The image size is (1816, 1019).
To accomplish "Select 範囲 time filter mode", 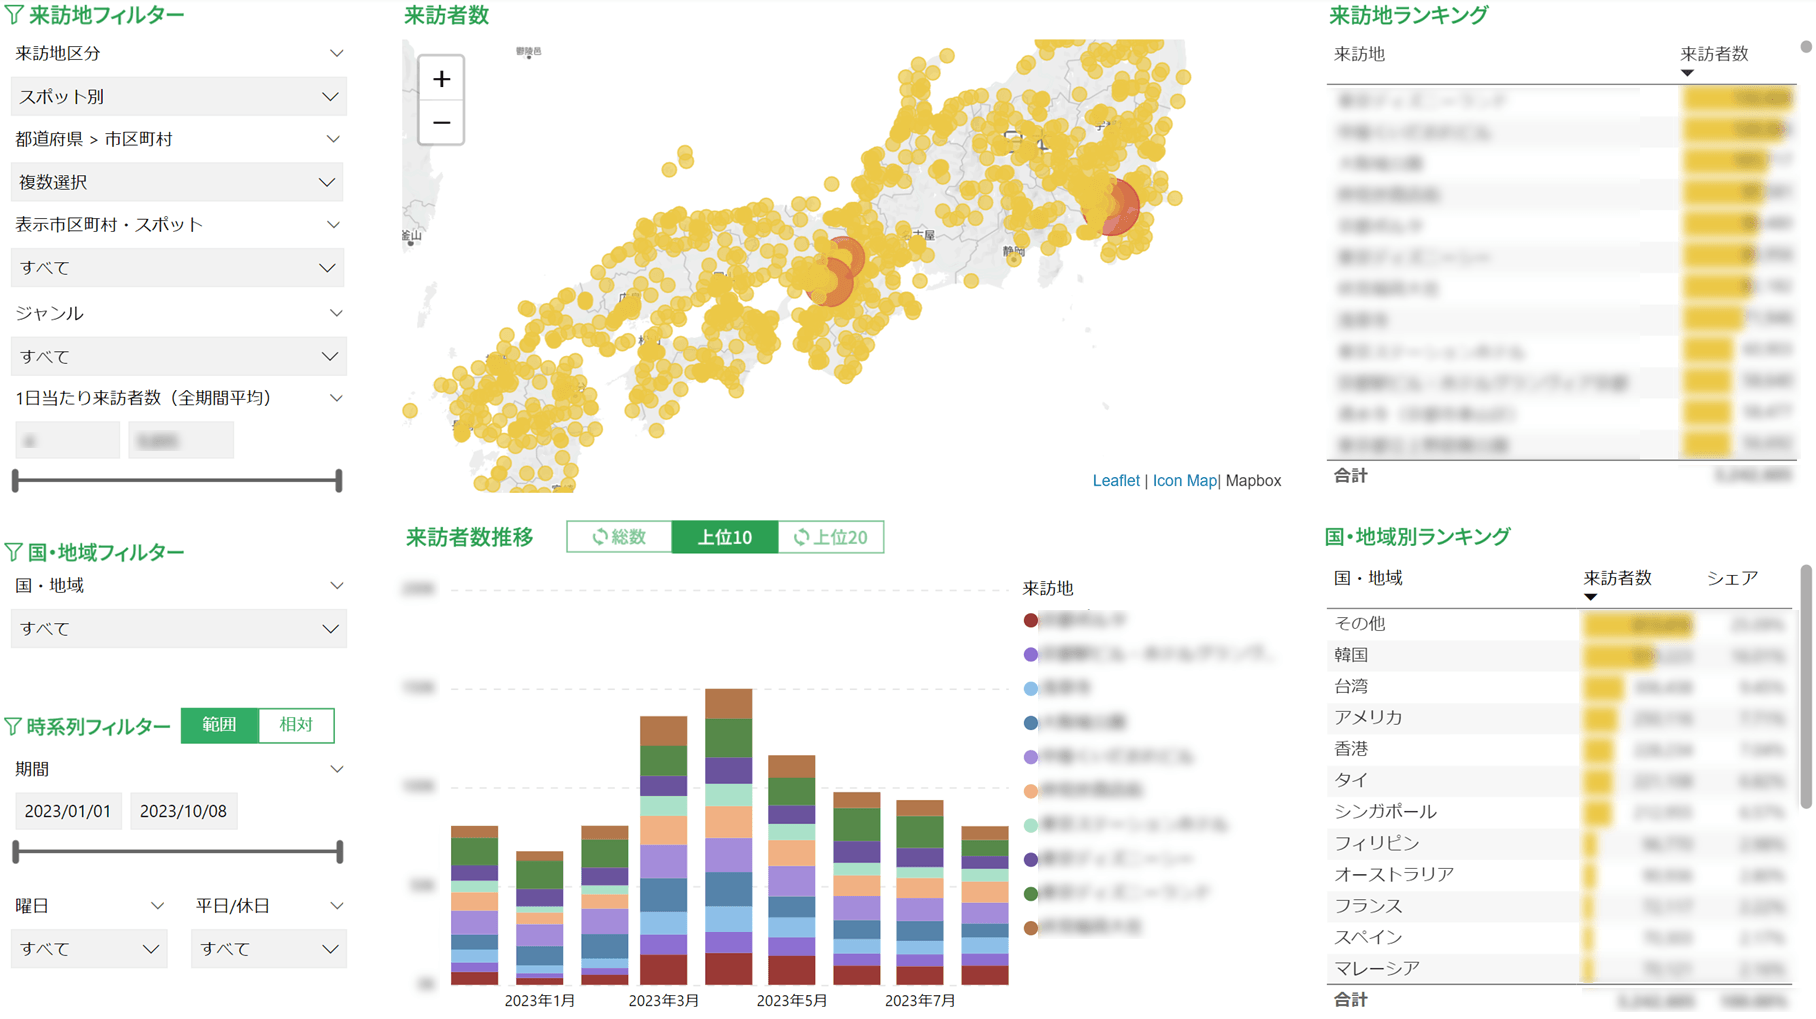I will click(x=220, y=725).
